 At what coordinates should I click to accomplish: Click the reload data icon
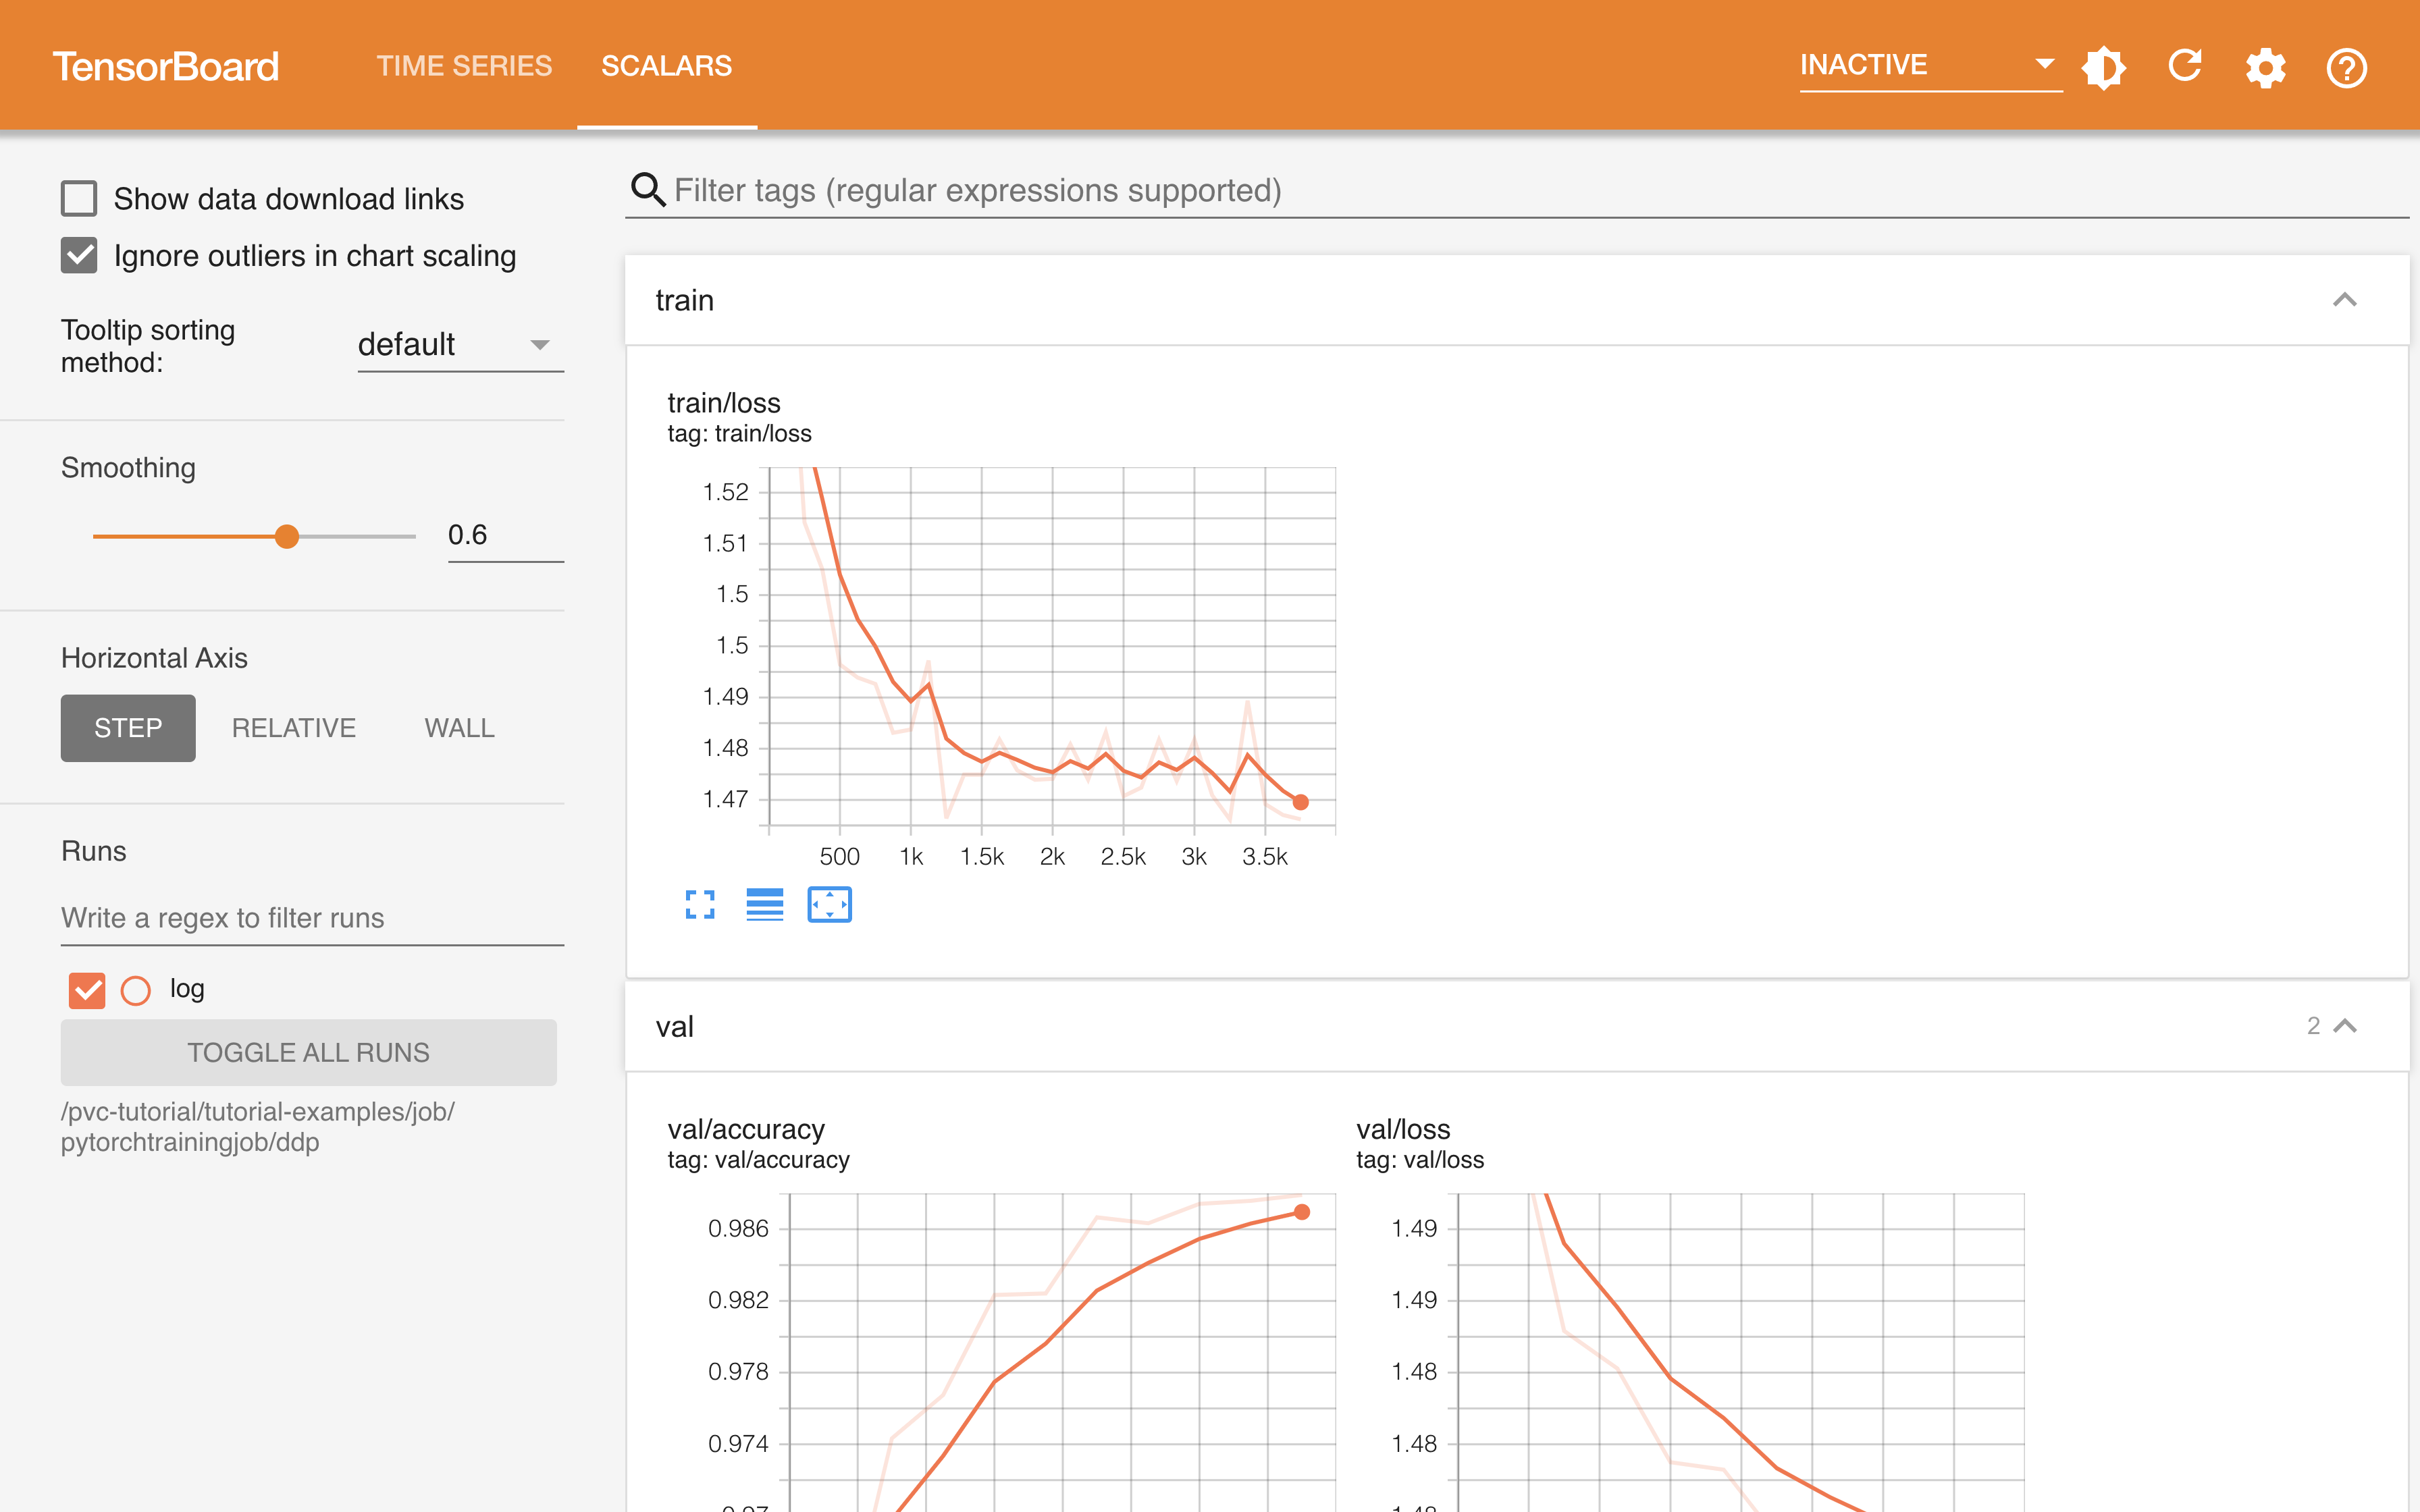coord(2184,66)
